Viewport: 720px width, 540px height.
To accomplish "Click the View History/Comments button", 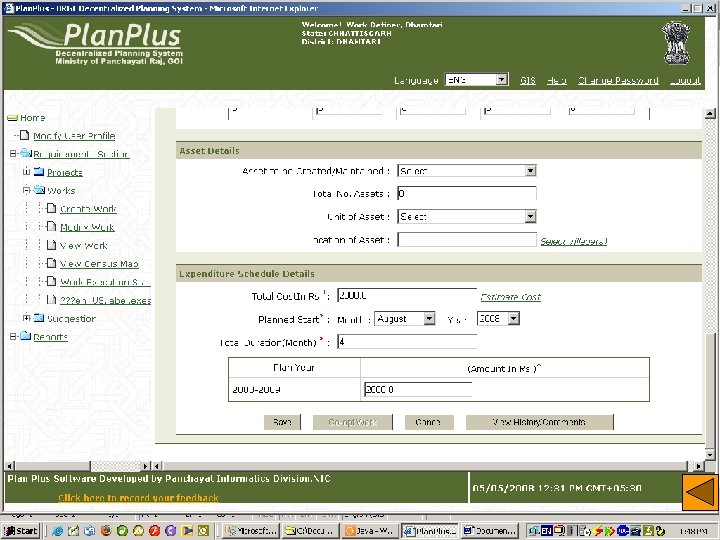I will [x=540, y=422].
